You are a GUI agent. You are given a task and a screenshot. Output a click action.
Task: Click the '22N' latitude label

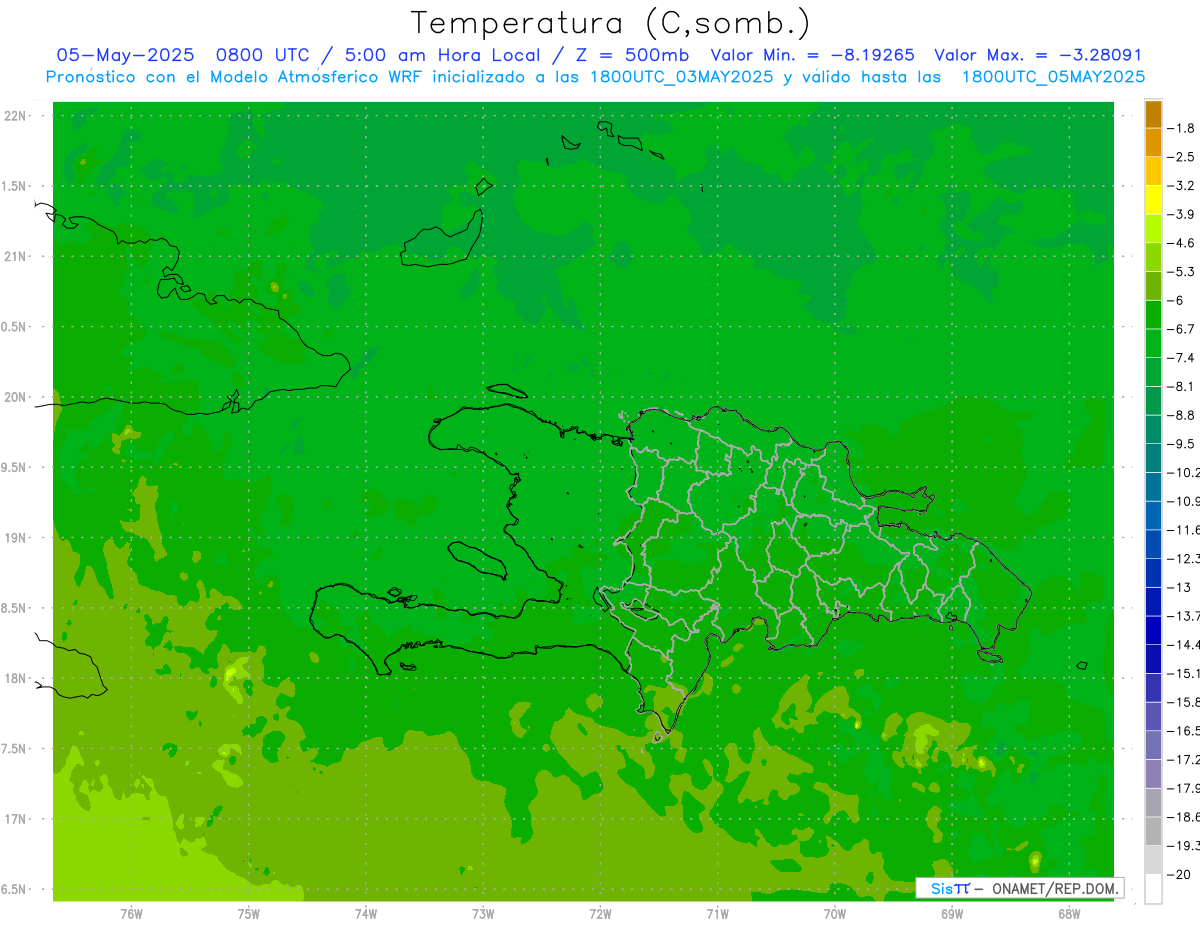point(15,116)
